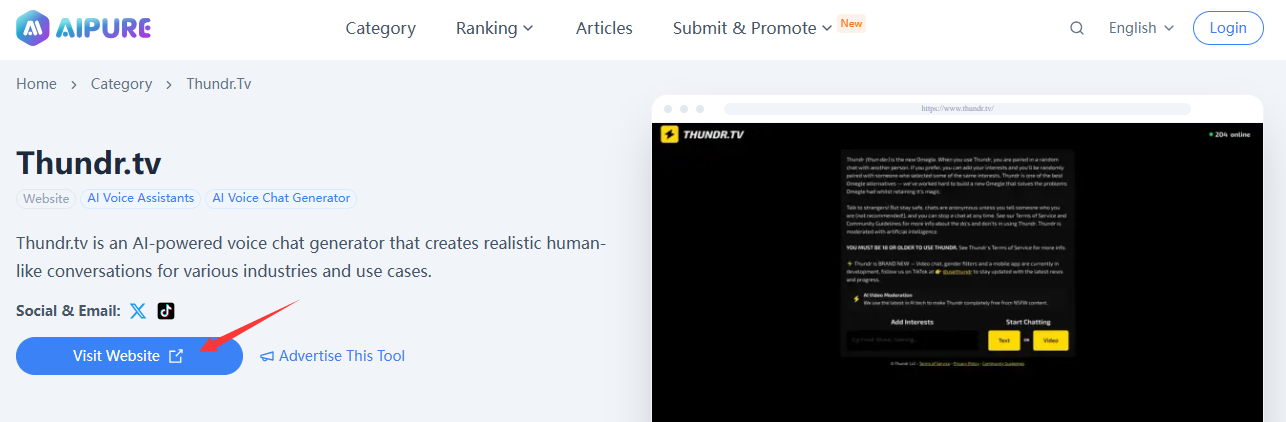Viewport: 1286px width, 422px height.
Task: Open the English language dropdown
Action: [1141, 28]
